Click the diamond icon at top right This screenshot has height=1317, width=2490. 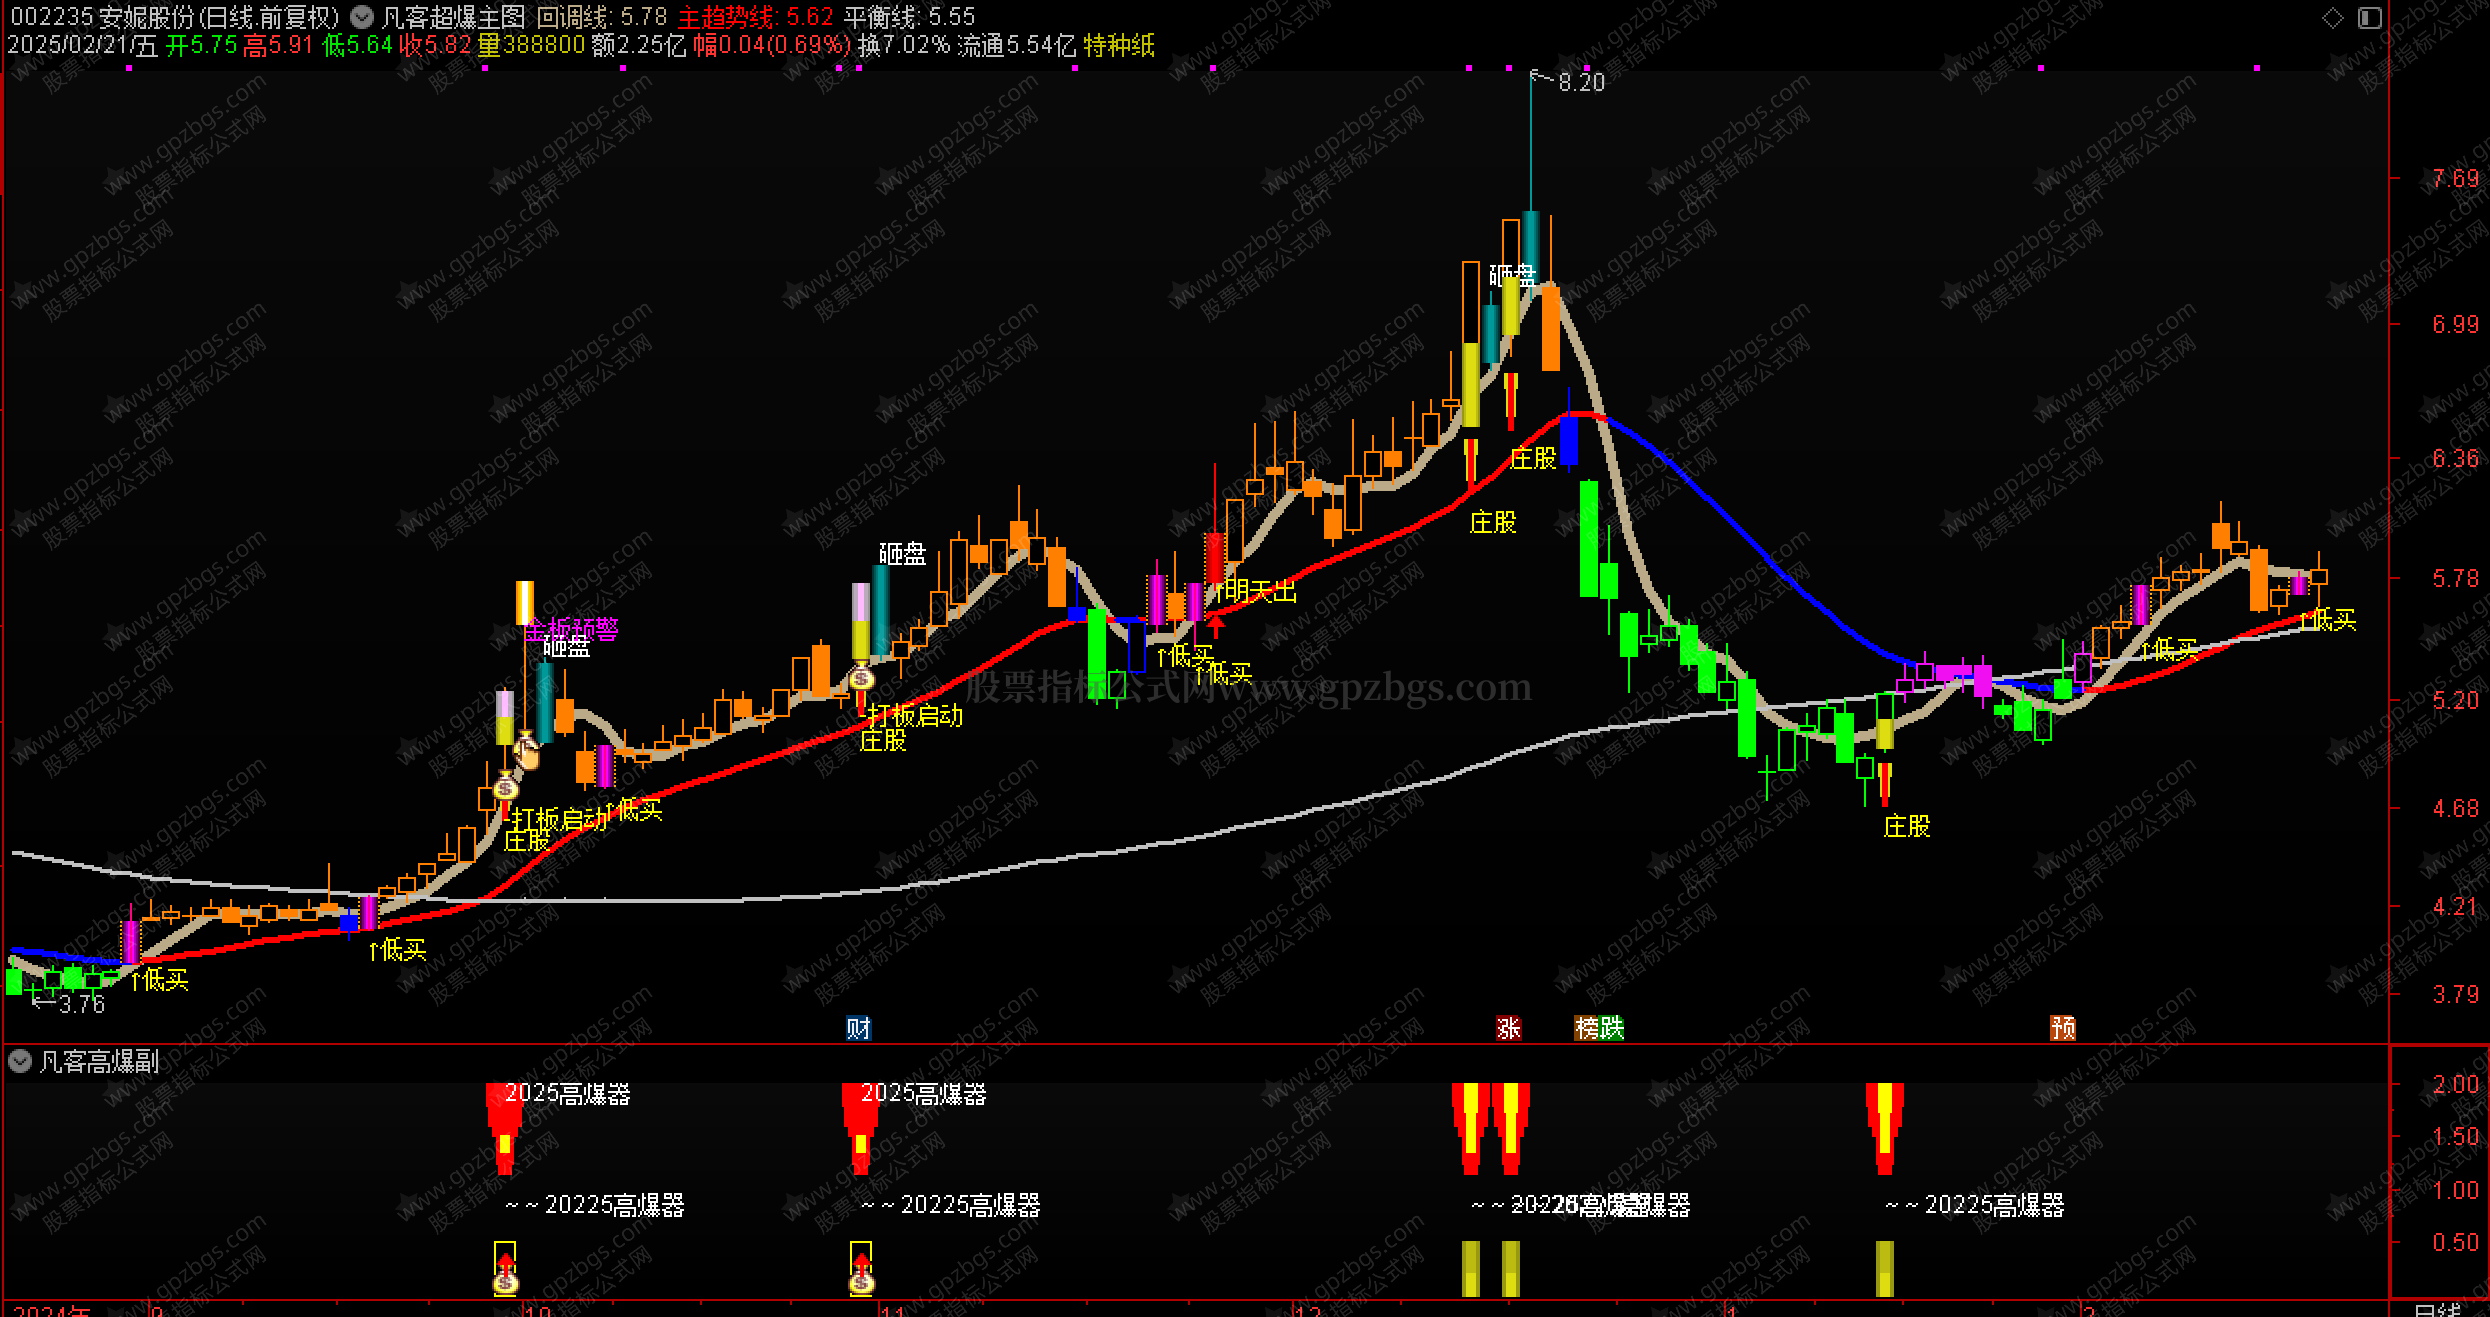[x=2332, y=17]
